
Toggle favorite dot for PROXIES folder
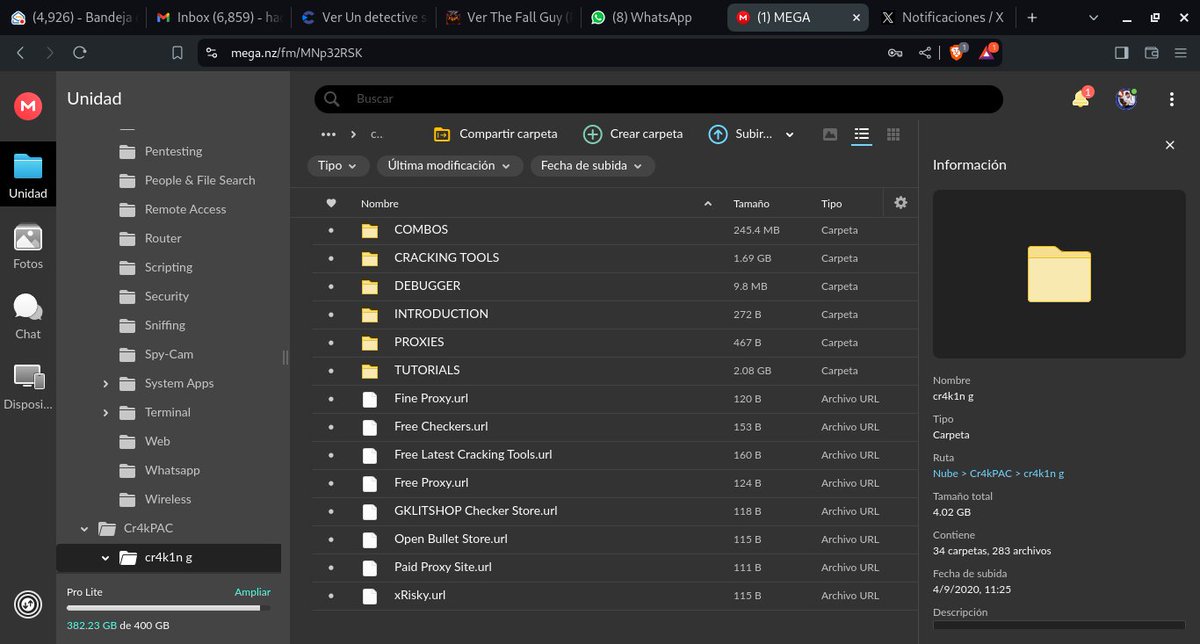[x=331, y=342]
